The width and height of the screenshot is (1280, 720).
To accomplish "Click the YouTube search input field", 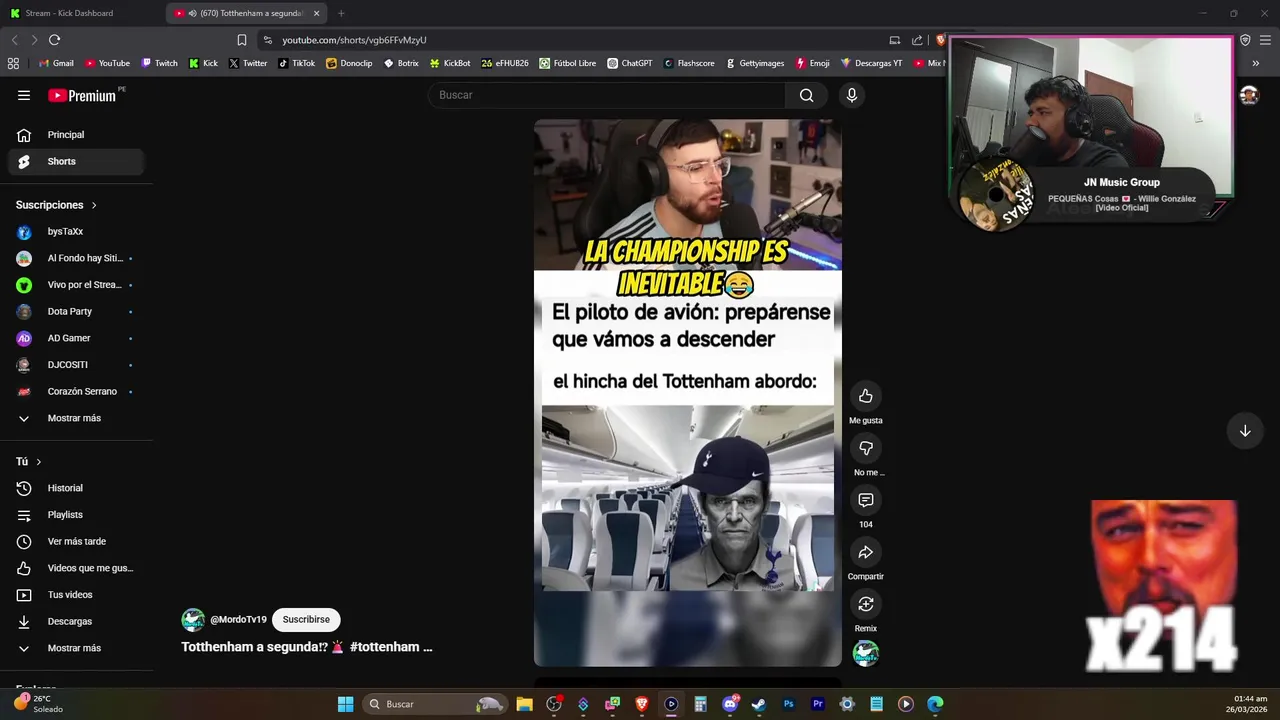I will pos(607,95).
